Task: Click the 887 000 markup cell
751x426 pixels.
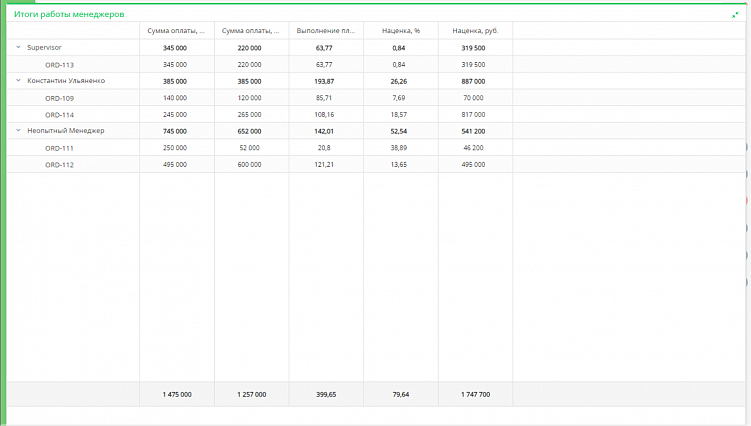Action: 473,80
